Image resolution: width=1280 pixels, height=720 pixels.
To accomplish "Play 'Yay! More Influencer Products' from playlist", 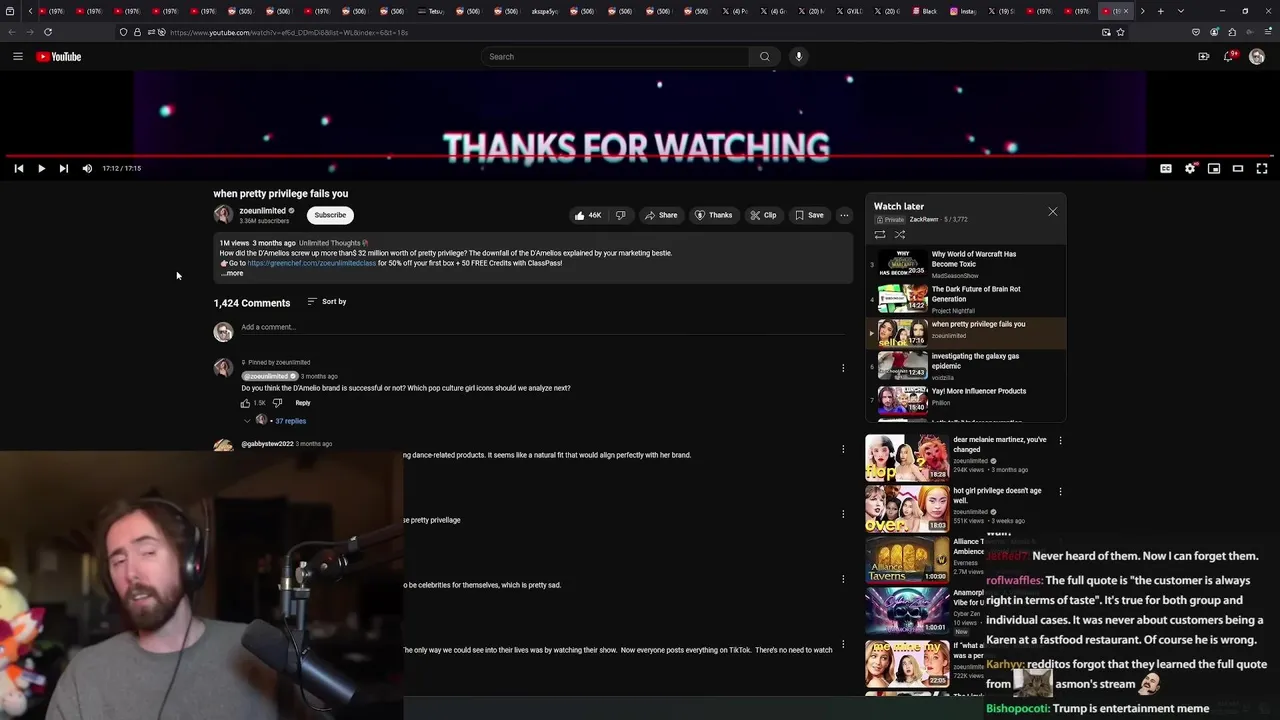I will click(967, 400).
